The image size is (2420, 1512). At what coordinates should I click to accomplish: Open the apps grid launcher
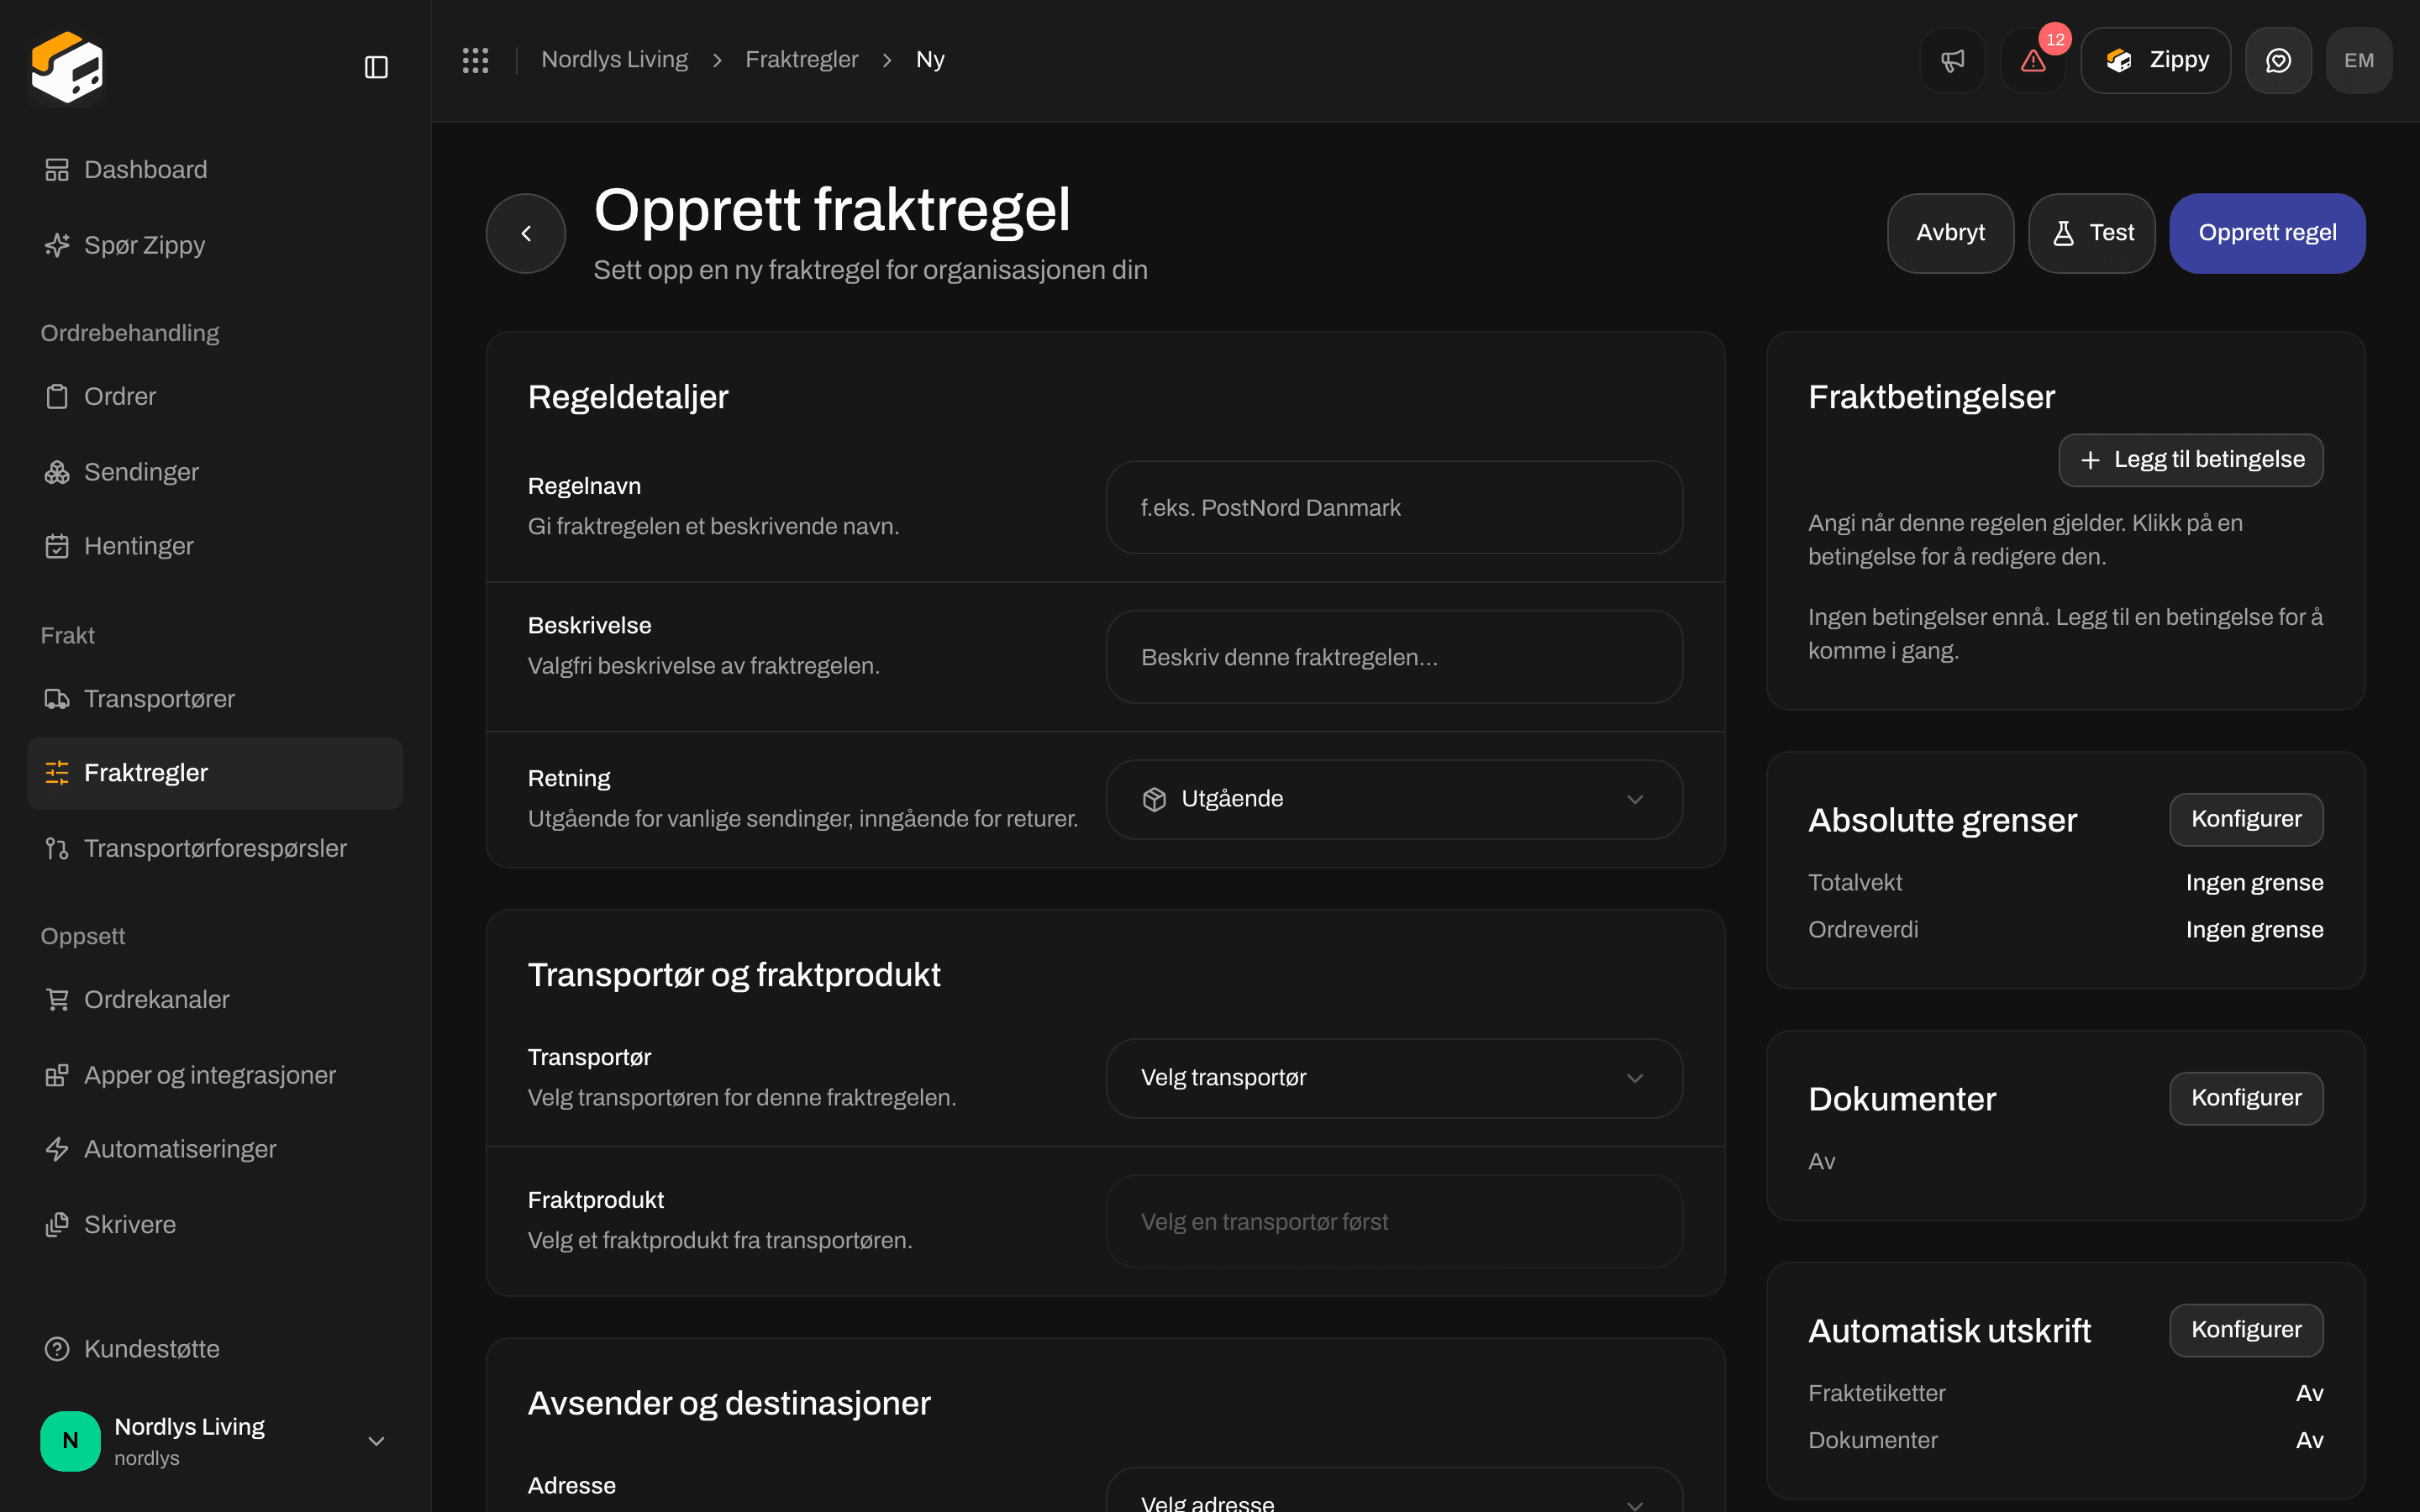pyautogui.click(x=475, y=60)
